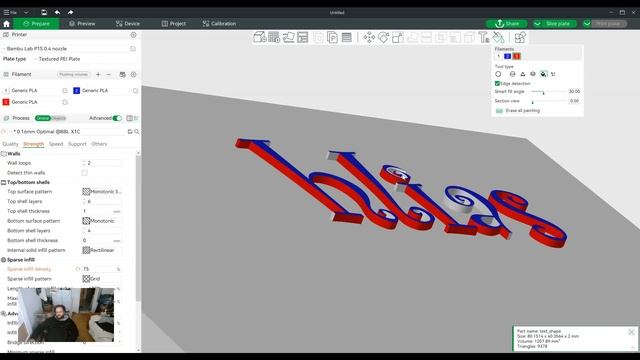Toggle the Edge detection checkbox
This screenshot has width=640, height=360.
click(x=497, y=83)
